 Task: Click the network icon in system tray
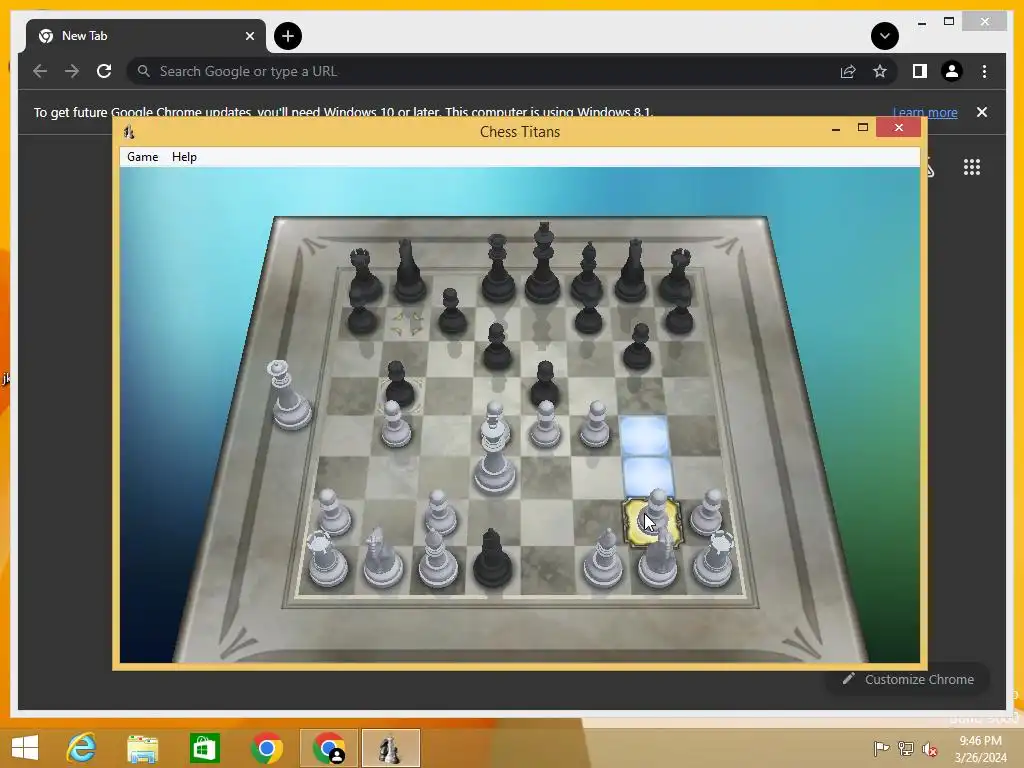click(905, 748)
